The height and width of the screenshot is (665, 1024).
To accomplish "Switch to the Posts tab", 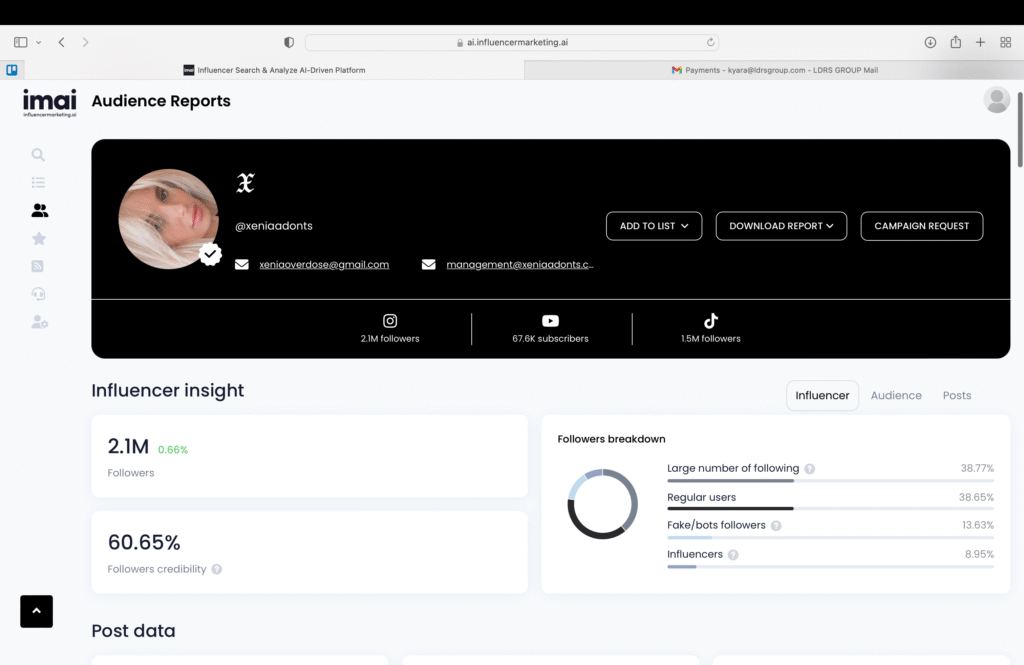I will tap(956, 395).
